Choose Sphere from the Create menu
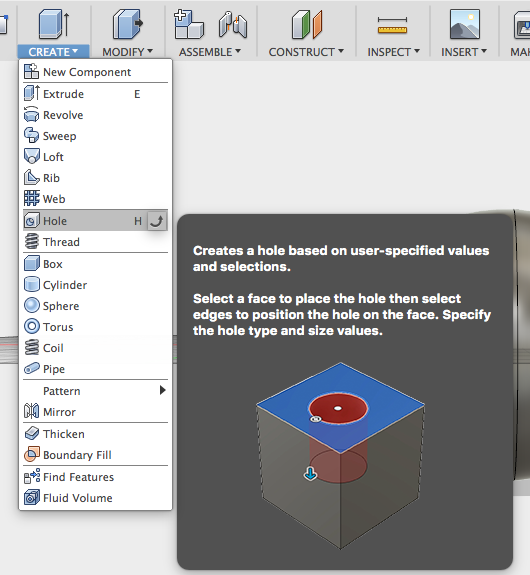The image size is (530, 575). pos(95,306)
